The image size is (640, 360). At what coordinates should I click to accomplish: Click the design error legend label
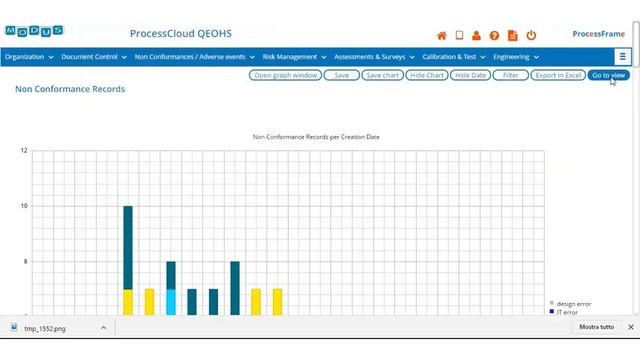[x=573, y=304]
